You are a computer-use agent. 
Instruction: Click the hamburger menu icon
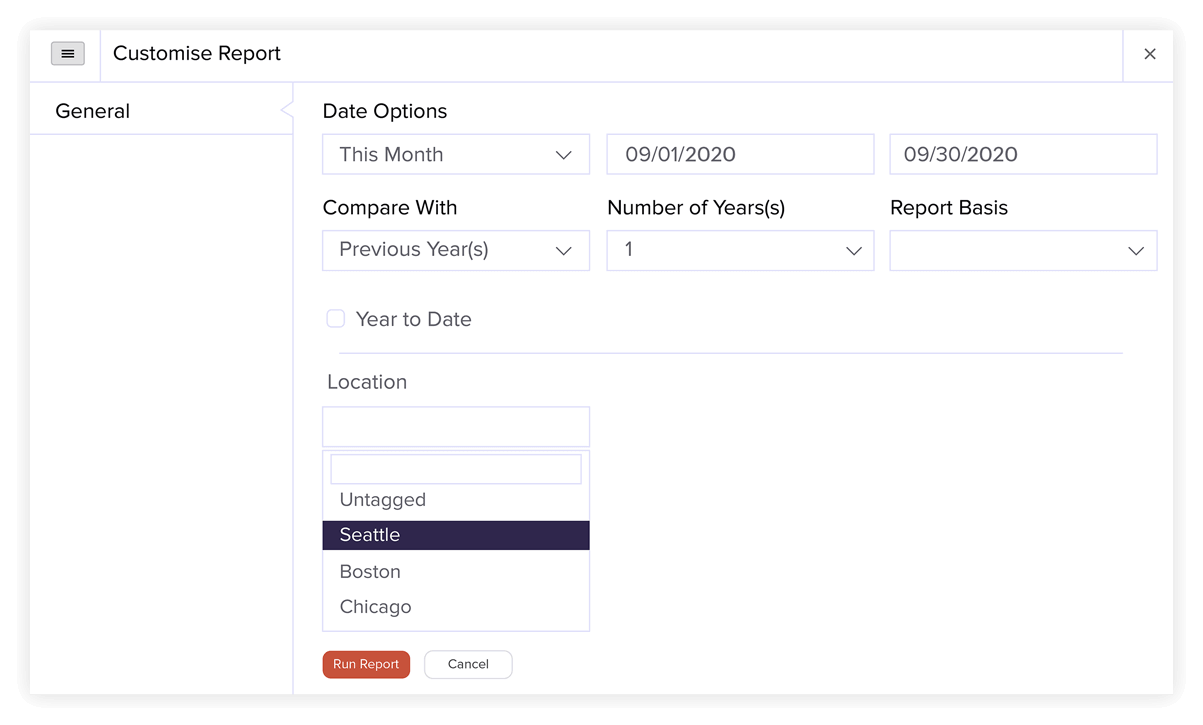(x=67, y=54)
